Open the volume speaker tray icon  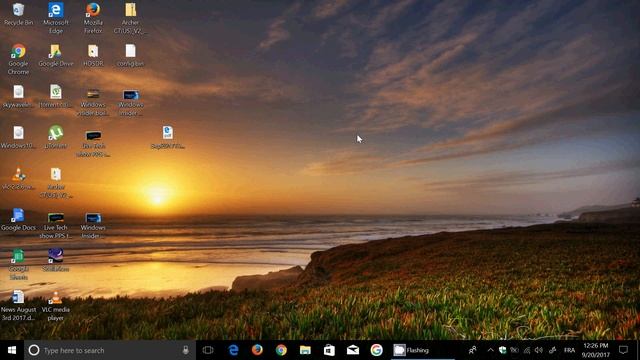(x=539, y=350)
